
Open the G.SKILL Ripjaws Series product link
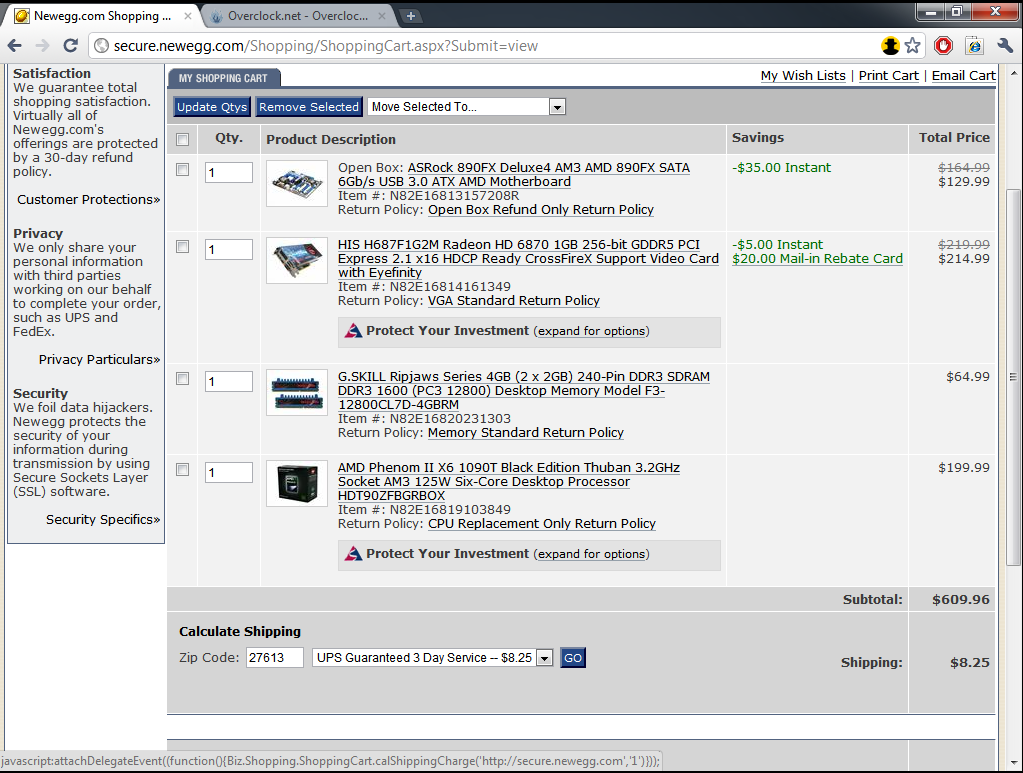pyautogui.click(x=524, y=391)
